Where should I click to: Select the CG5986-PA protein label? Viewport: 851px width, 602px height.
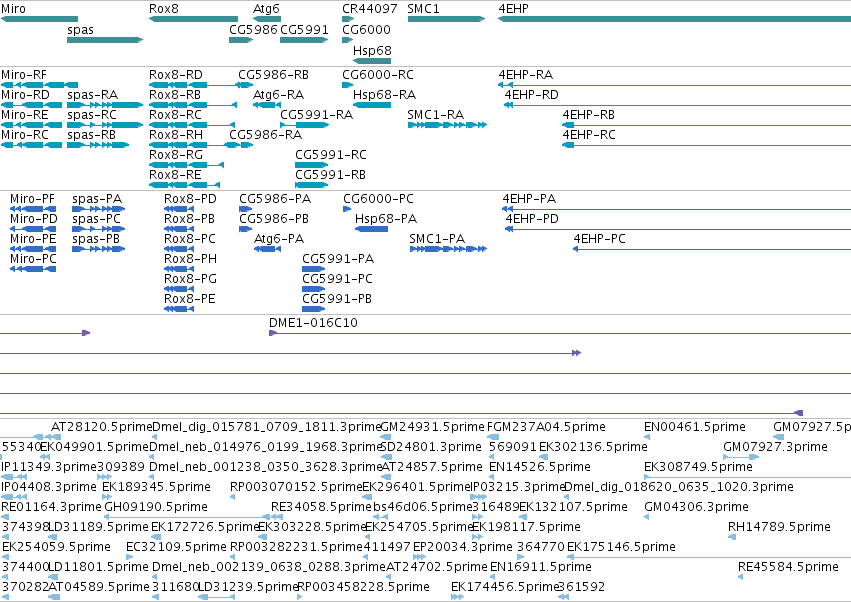click(x=275, y=199)
